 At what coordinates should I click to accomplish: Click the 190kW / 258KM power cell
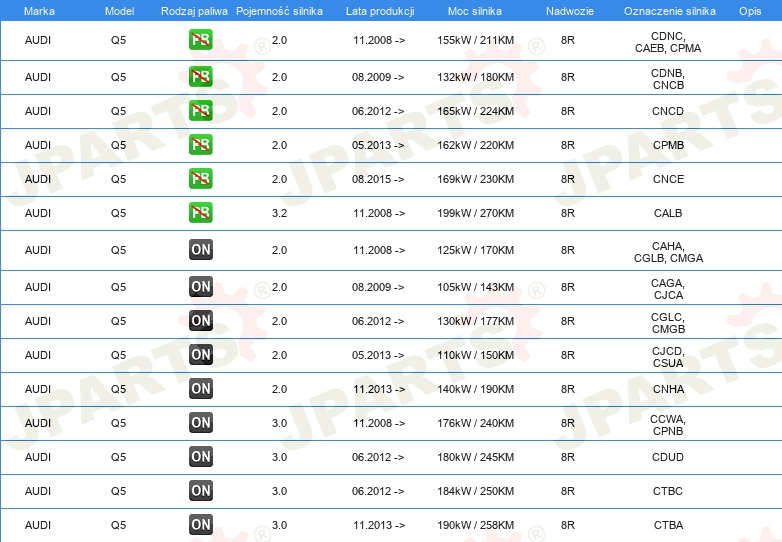coord(475,525)
